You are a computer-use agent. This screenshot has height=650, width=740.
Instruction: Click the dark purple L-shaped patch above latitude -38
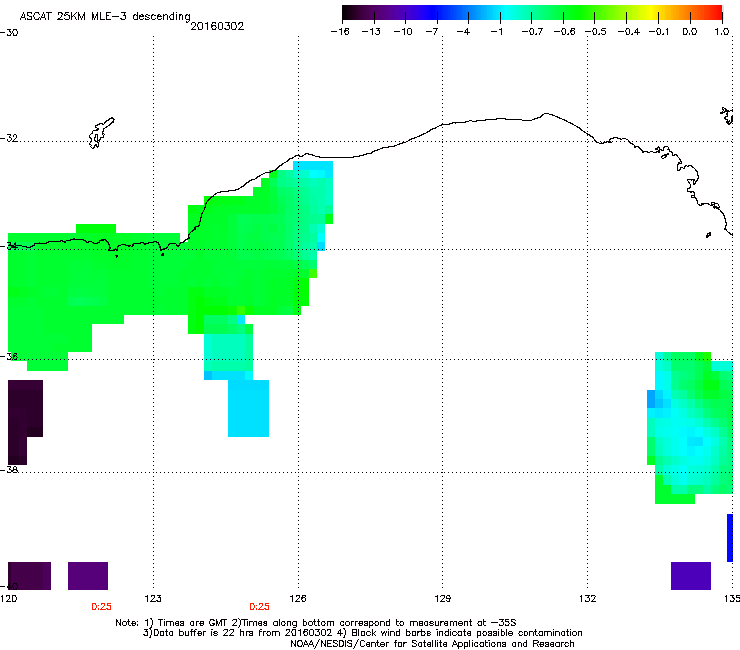pos(24,422)
